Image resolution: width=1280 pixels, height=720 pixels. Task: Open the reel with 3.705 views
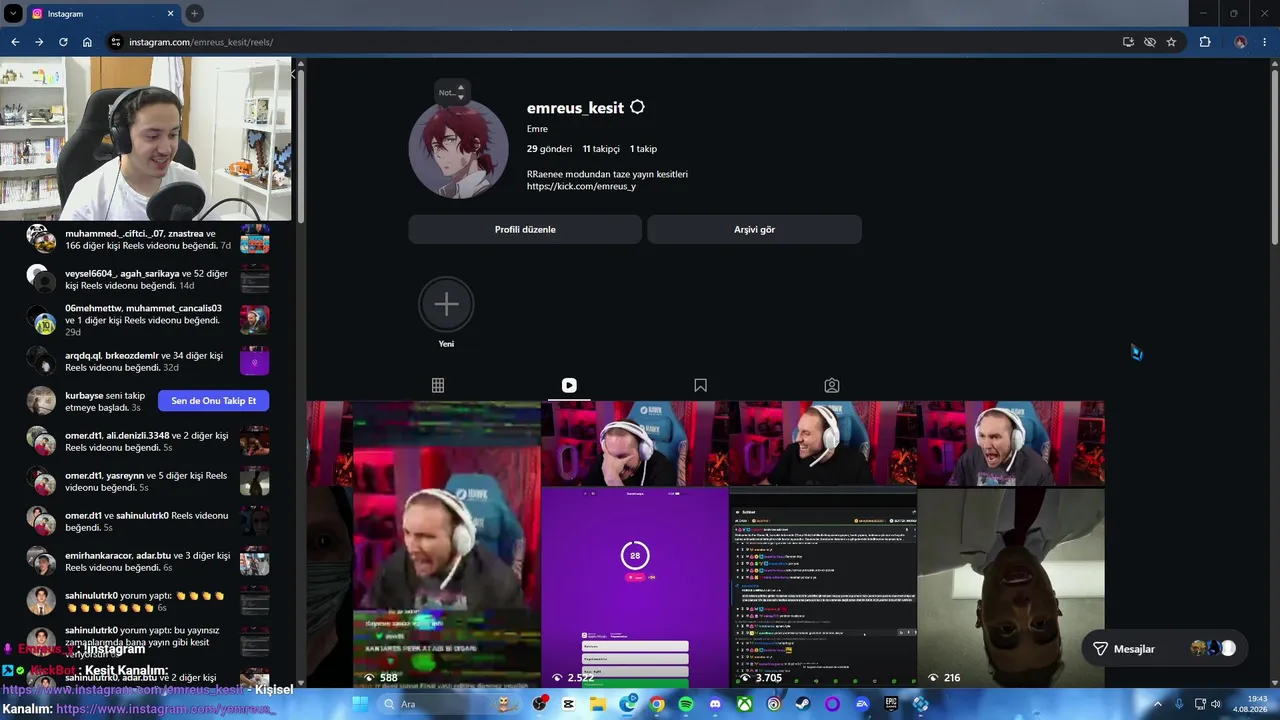click(x=823, y=544)
